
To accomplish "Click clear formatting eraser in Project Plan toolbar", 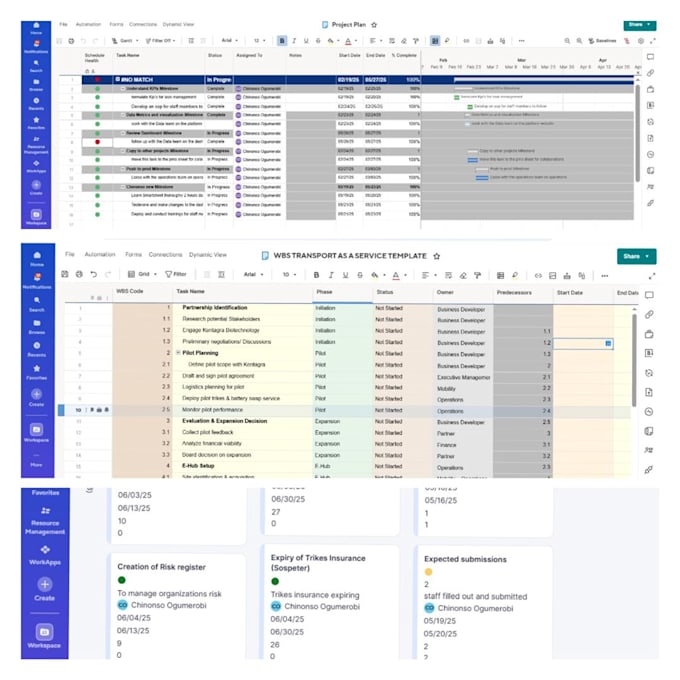I will point(404,41).
